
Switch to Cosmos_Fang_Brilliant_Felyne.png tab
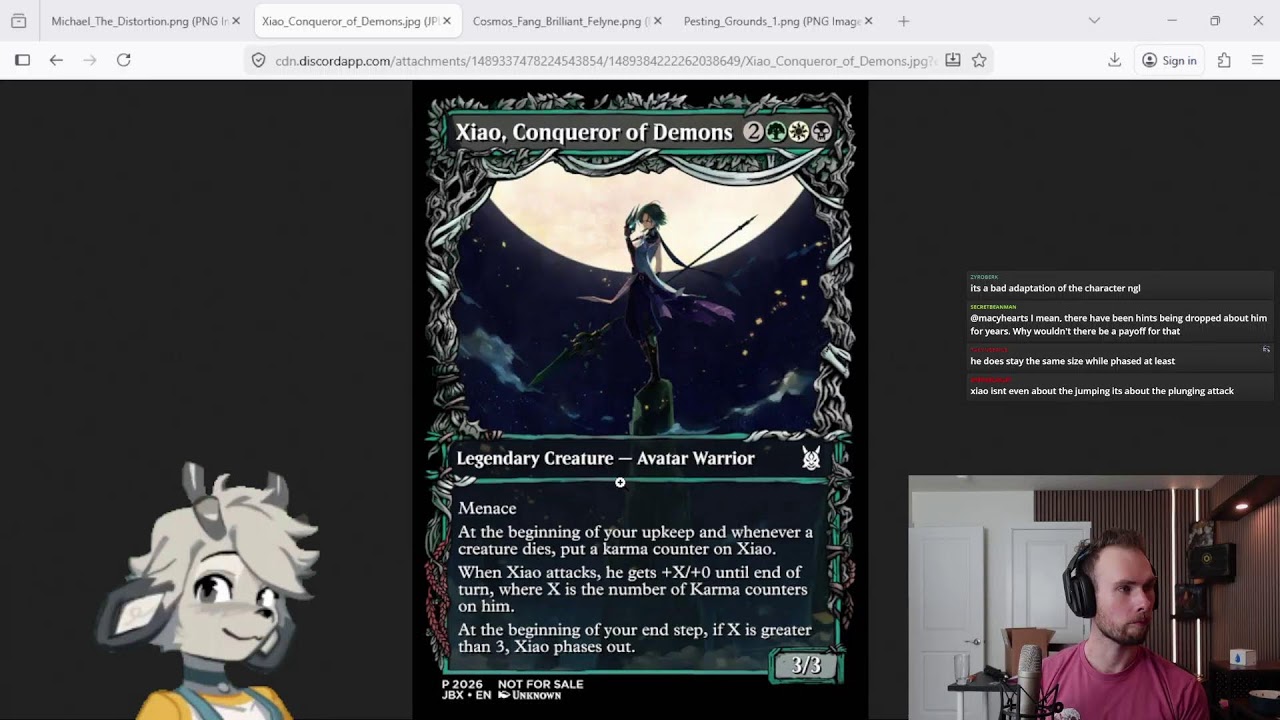pyautogui.click(x=567, y=21)
